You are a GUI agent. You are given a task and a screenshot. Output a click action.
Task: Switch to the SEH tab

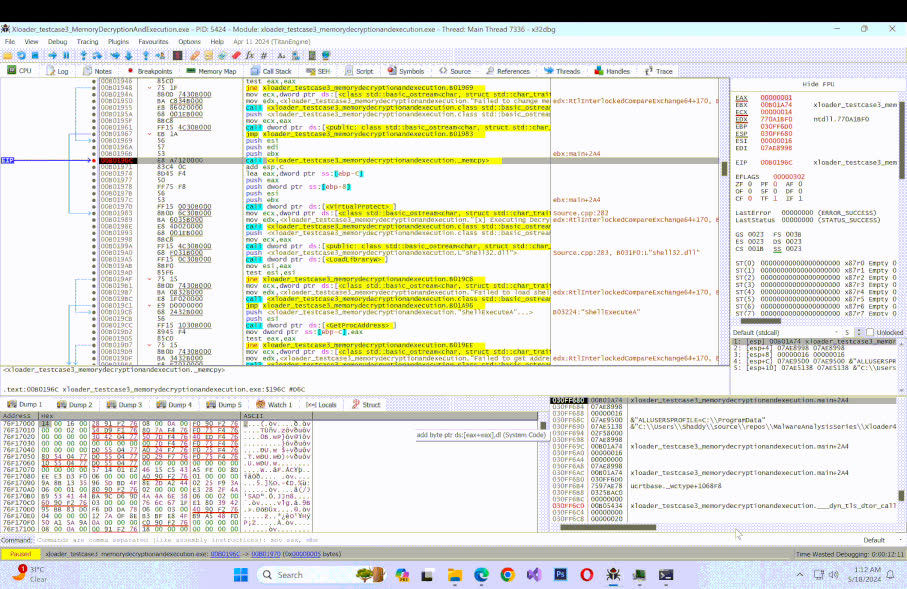tap(319, 71)
